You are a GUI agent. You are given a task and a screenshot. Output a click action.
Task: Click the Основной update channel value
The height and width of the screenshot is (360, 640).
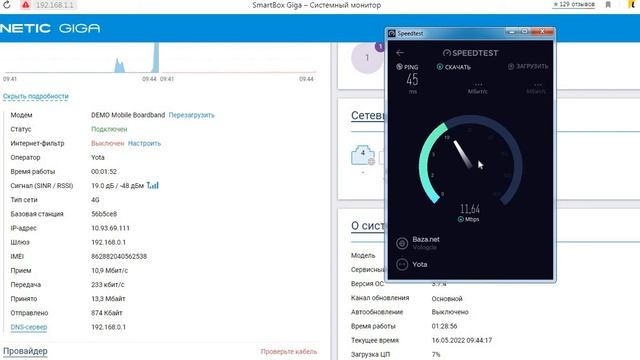(x=447, y=299)
